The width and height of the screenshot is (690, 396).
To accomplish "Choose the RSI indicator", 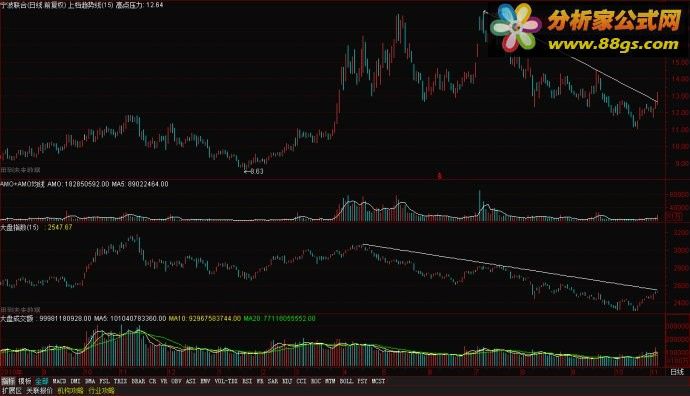I will coord(248,381).
